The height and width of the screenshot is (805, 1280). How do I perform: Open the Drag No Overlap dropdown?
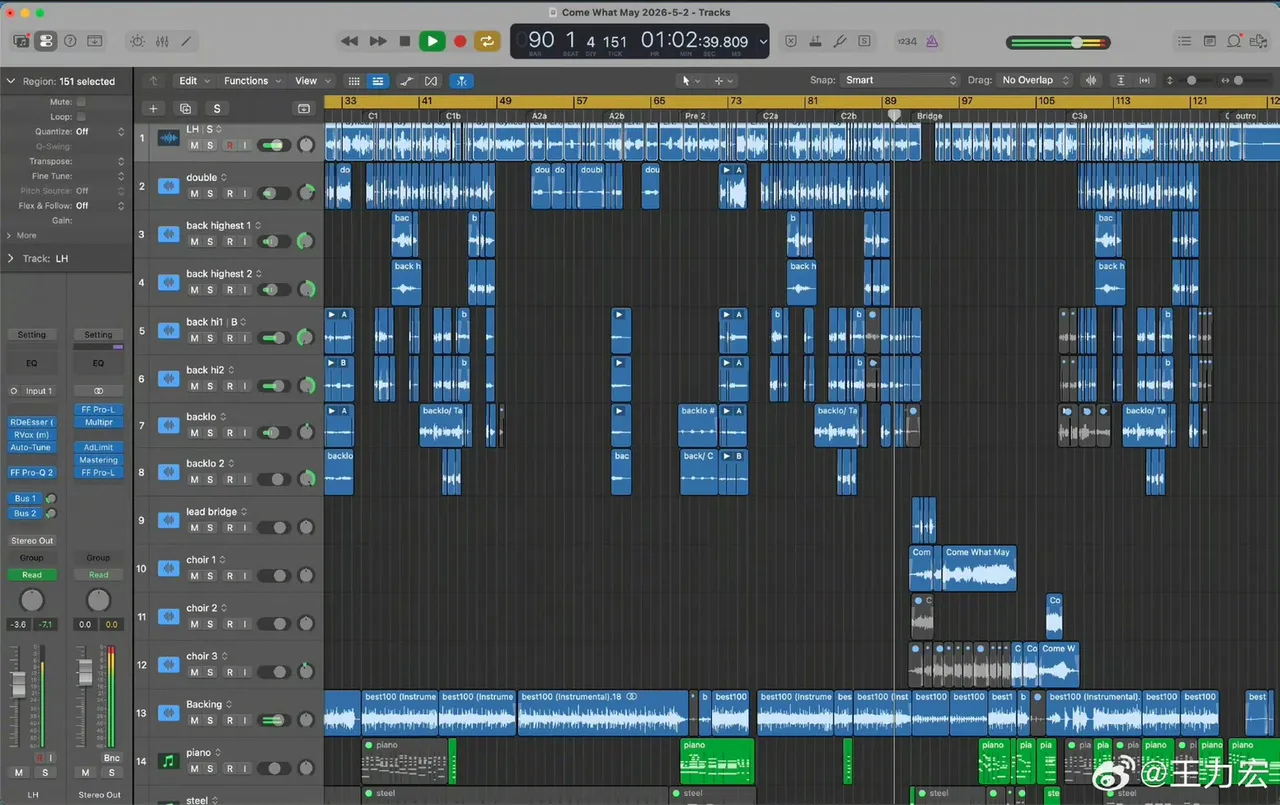tap(1035, 80)
